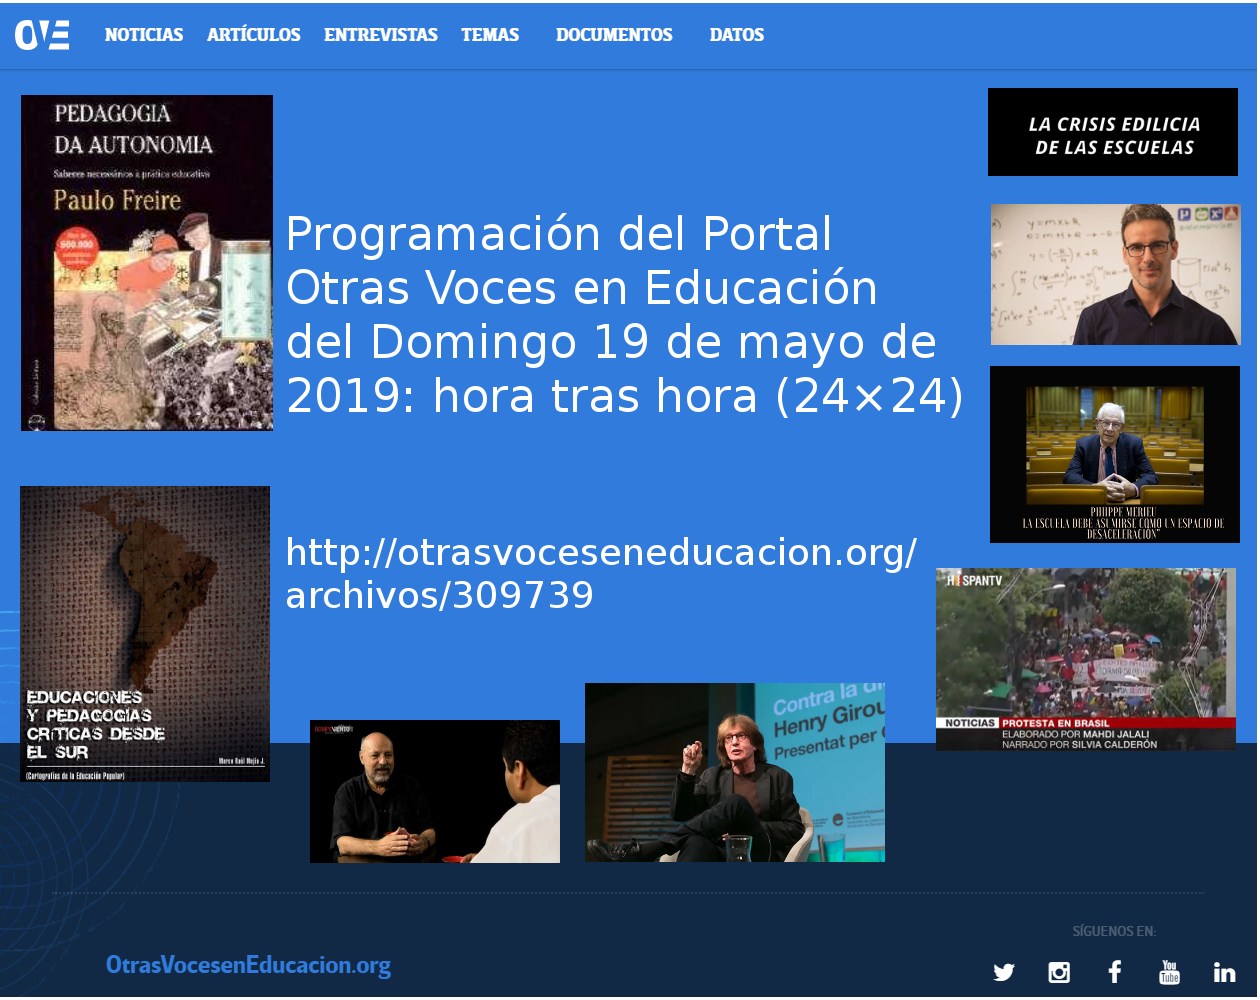Click the OVE logo in the header

42,35
